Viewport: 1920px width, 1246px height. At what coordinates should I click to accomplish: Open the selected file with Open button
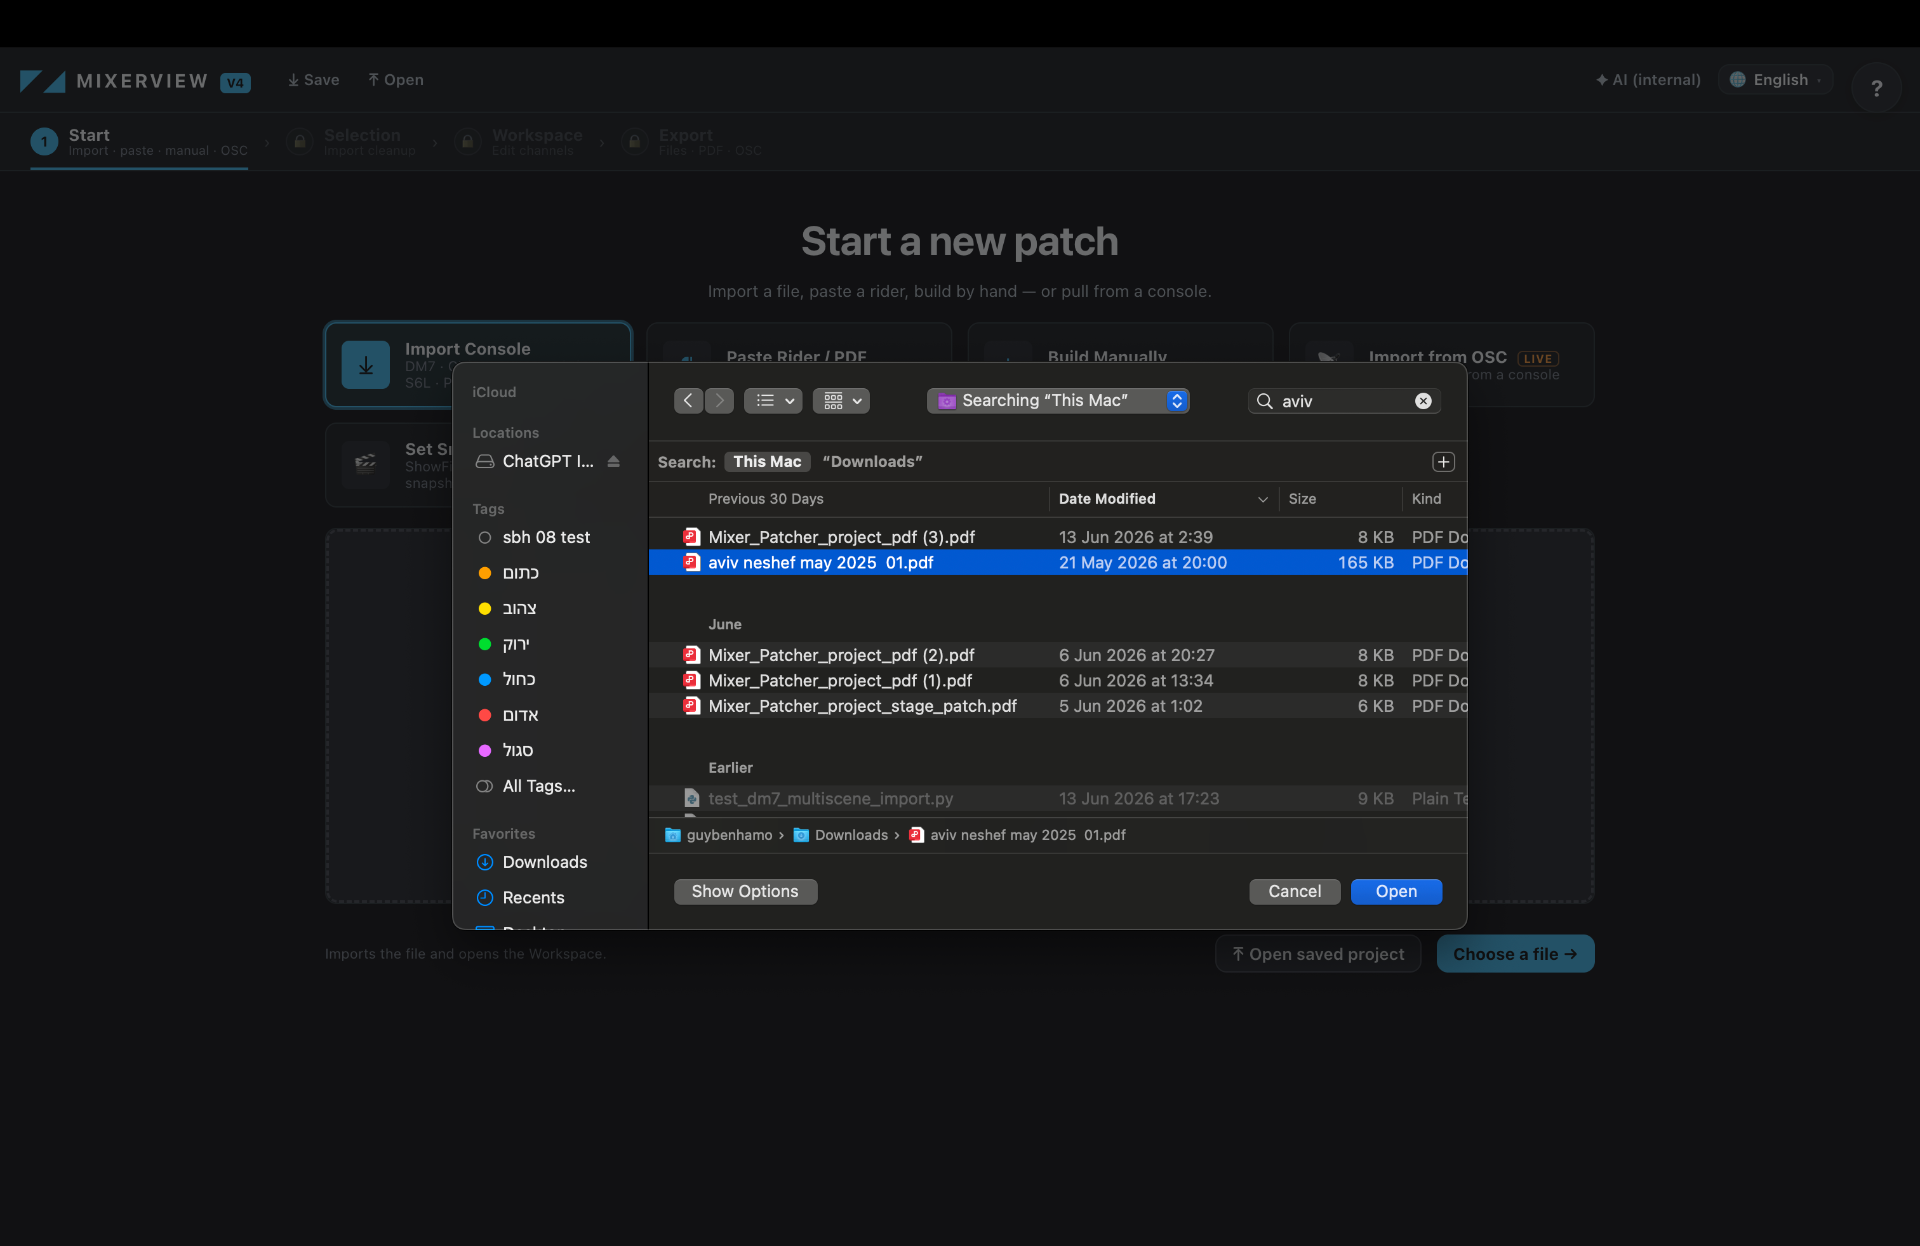tap(1396, 892)
